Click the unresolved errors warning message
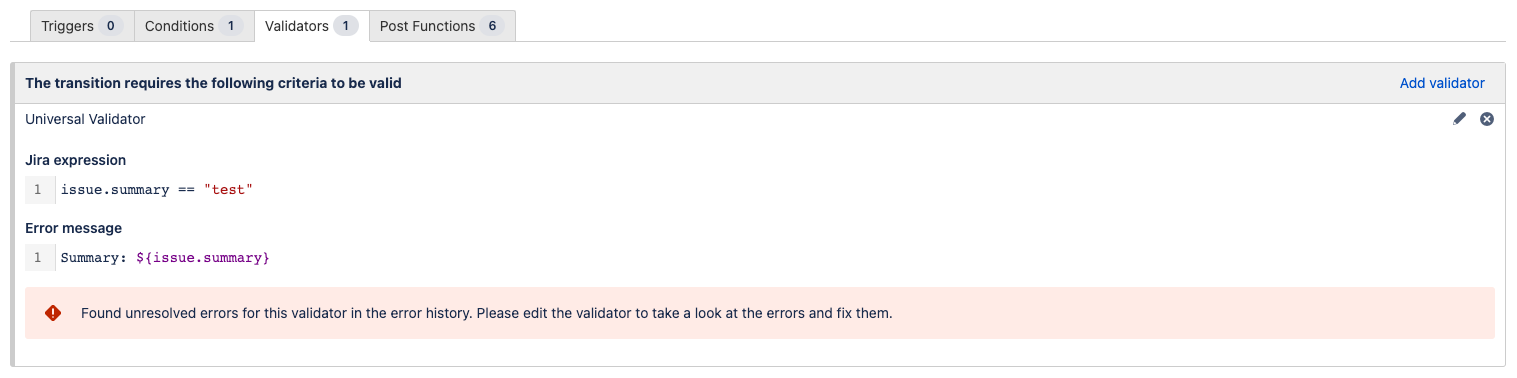 [486, 313]
